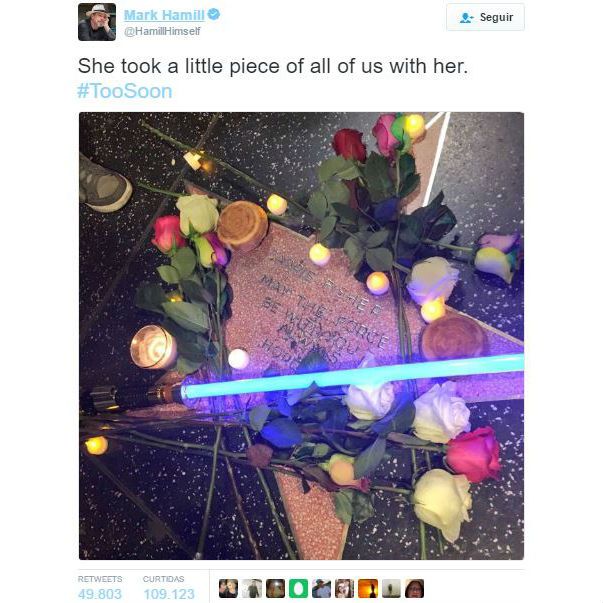Click the Seguir follow button
This screenshot has height=603, width=603.
[485, 17]
